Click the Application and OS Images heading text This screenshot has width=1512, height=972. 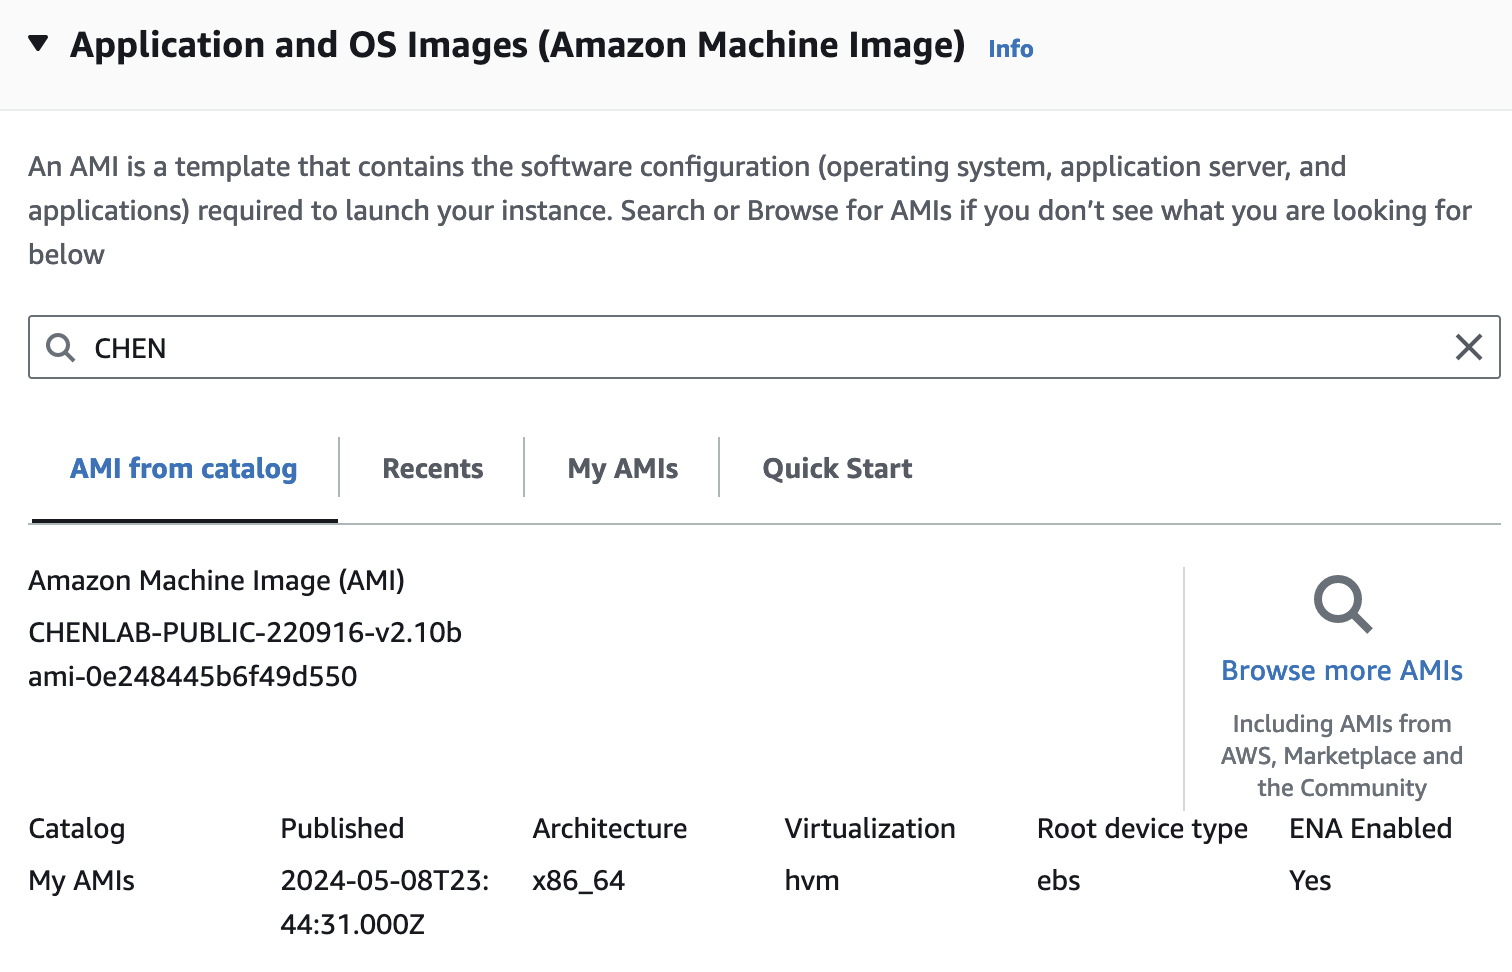[x=517, y=45]
